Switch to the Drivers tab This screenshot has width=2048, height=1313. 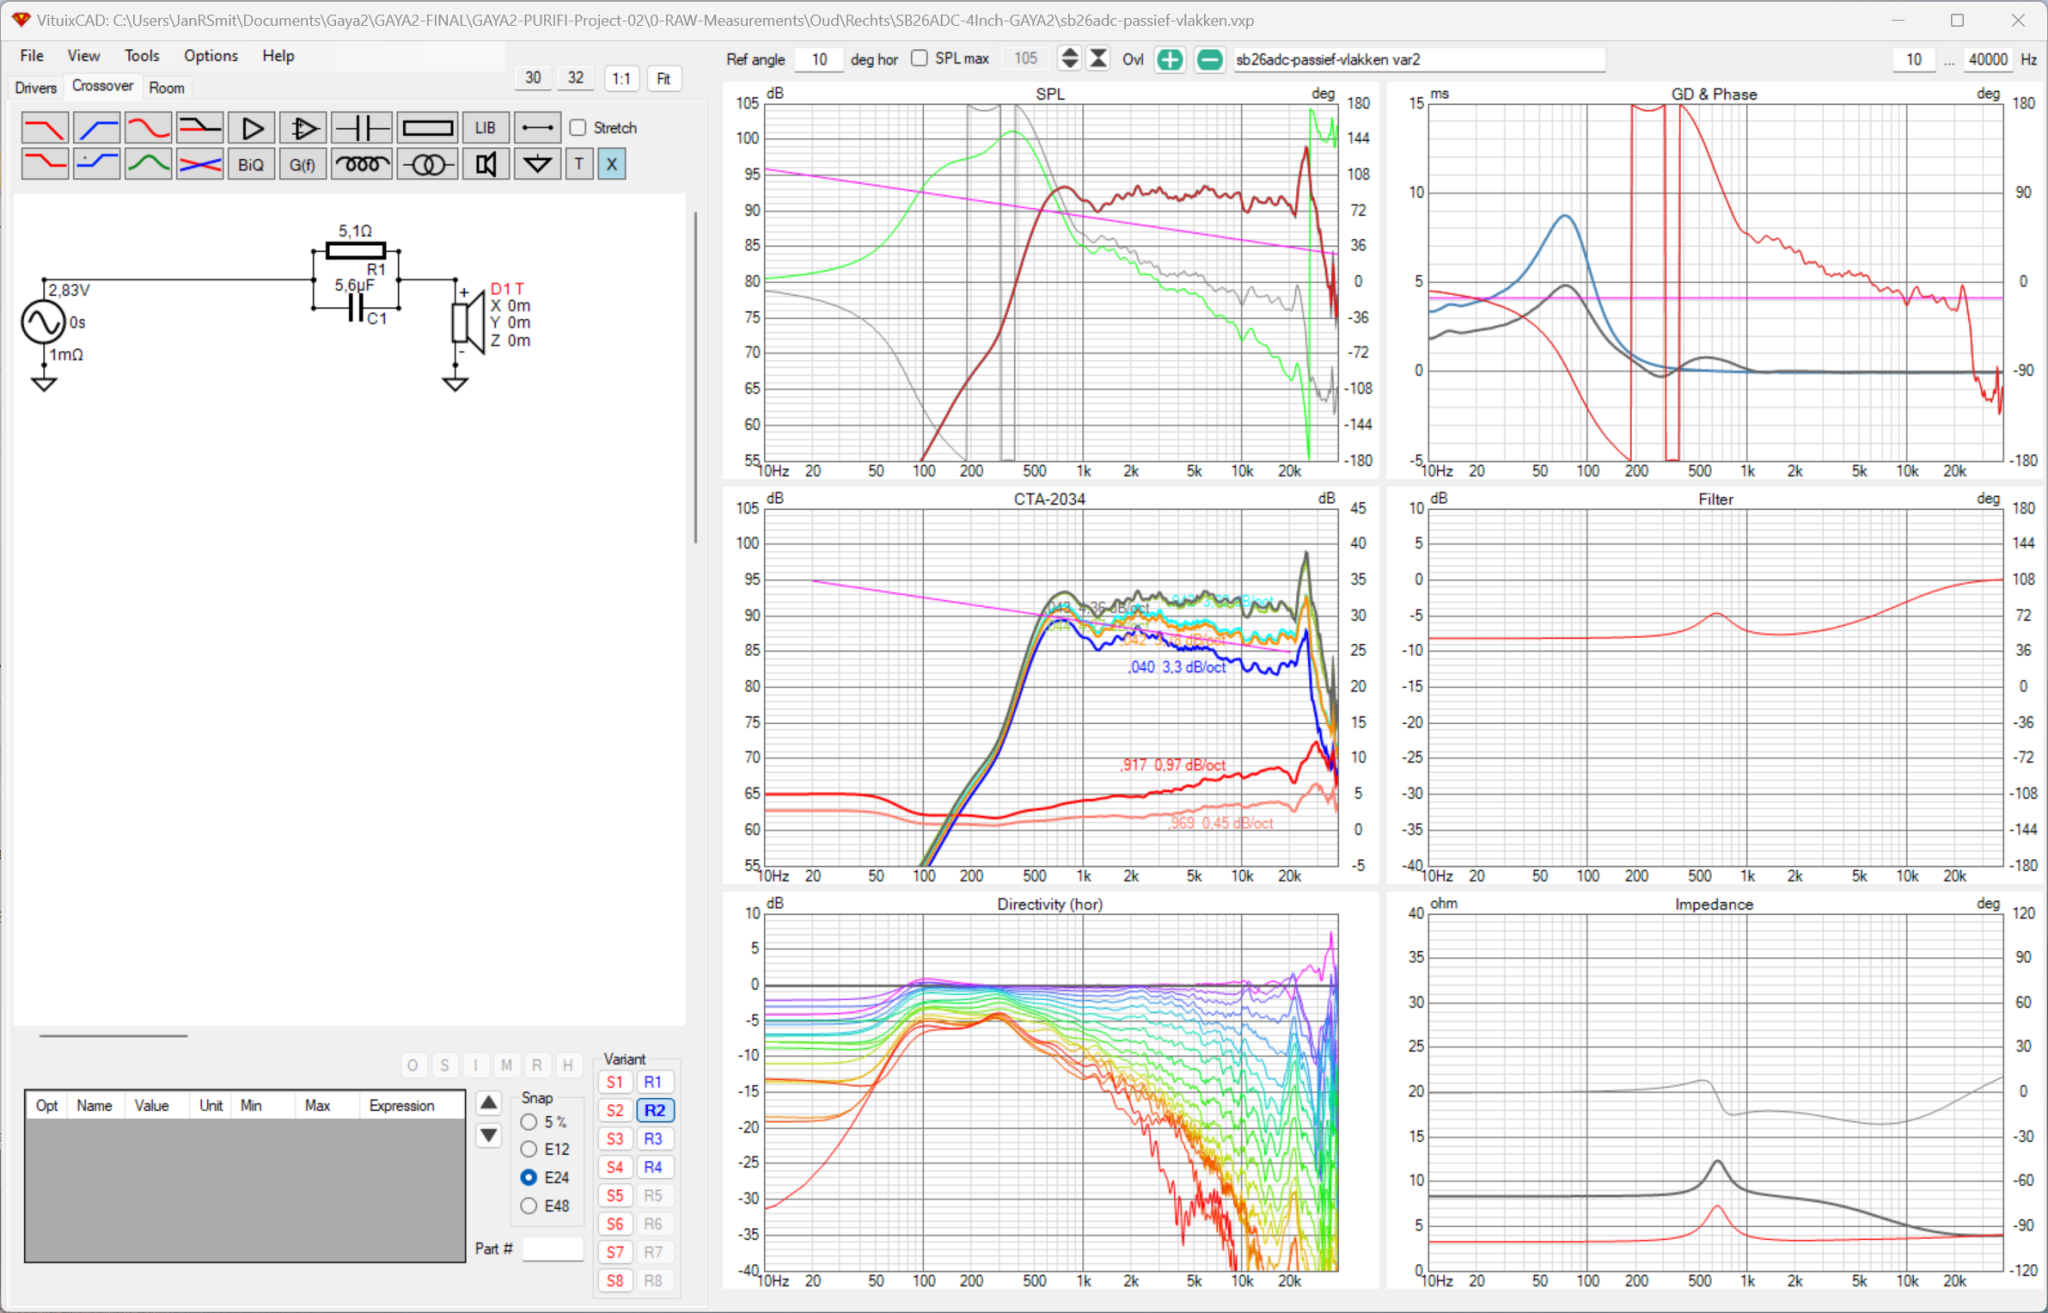pos(36,88)
